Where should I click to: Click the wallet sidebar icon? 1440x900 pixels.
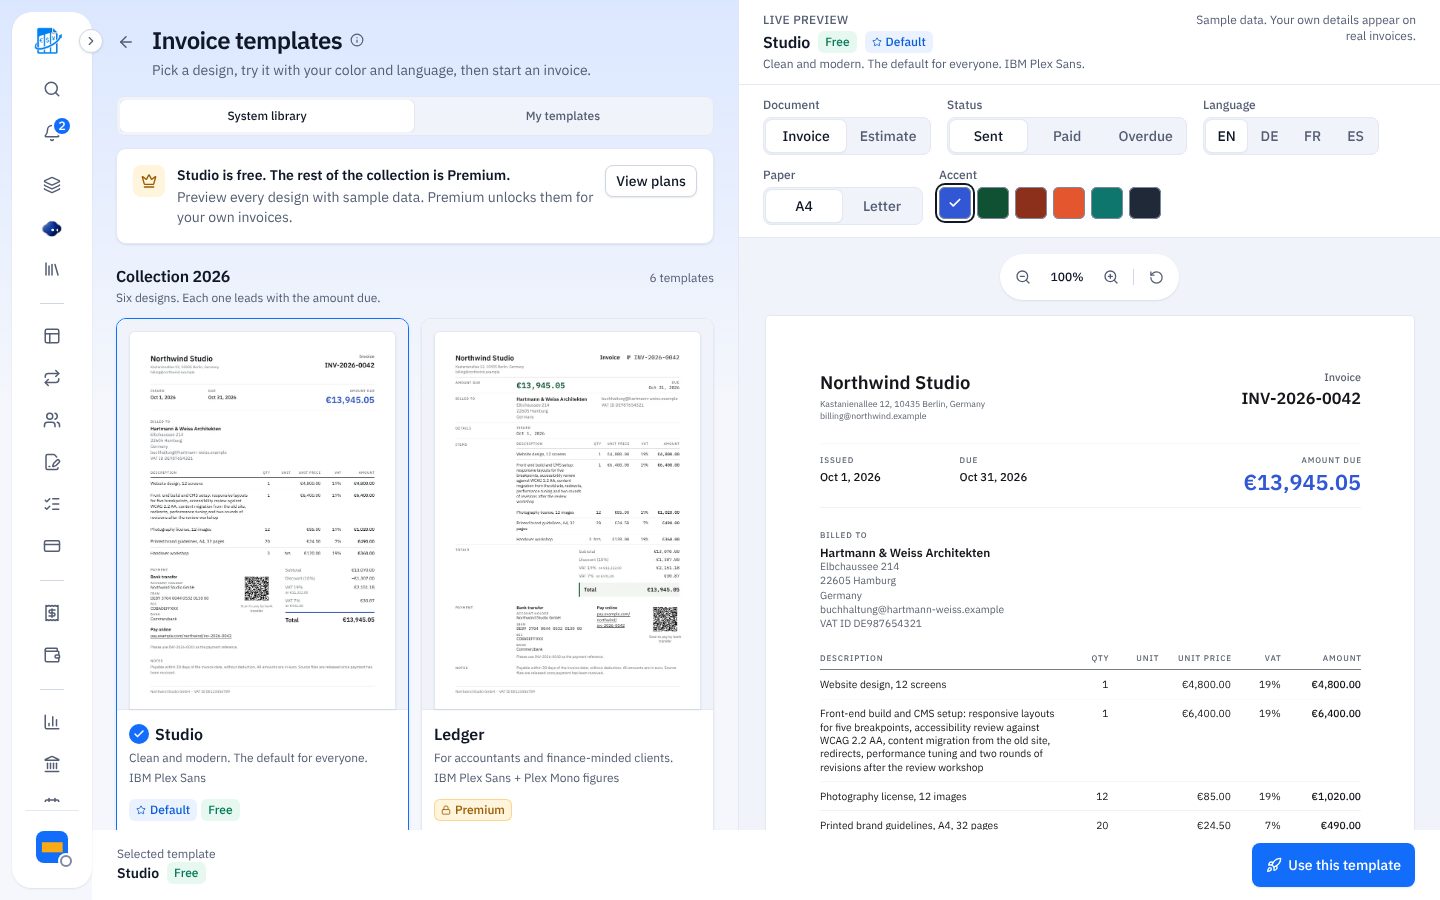52,655
